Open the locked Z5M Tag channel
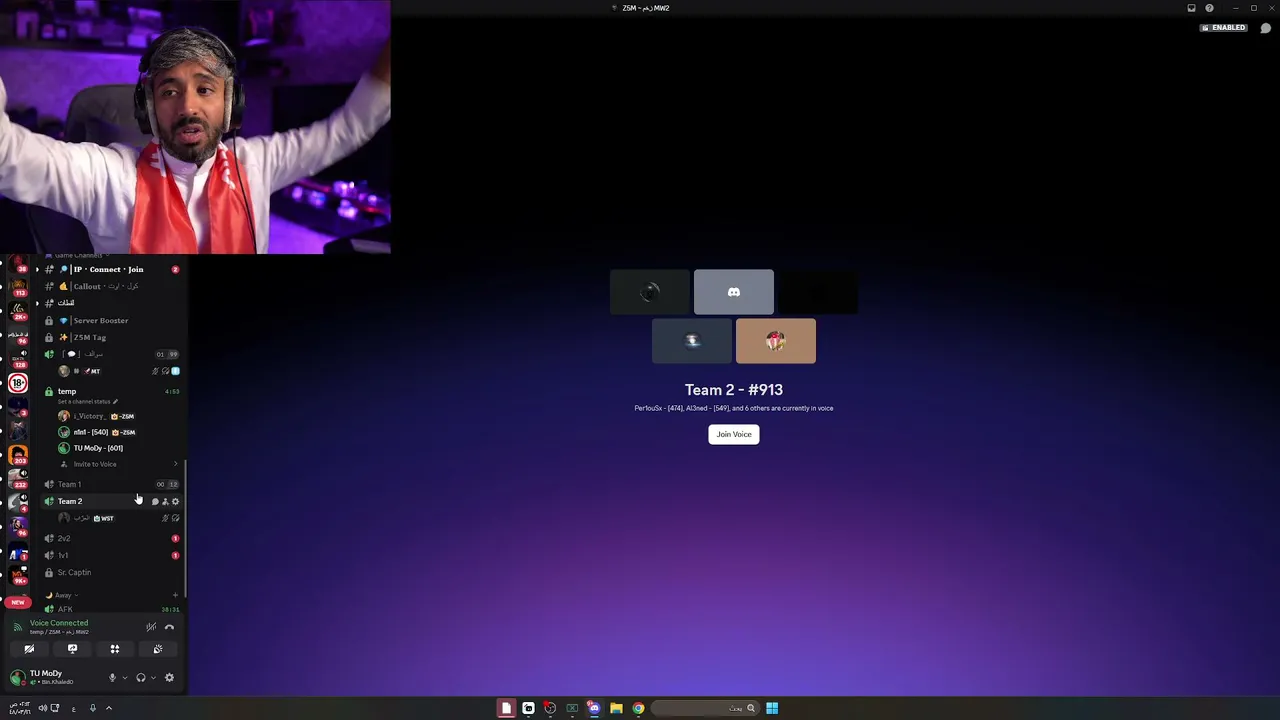 click(110, 337)
